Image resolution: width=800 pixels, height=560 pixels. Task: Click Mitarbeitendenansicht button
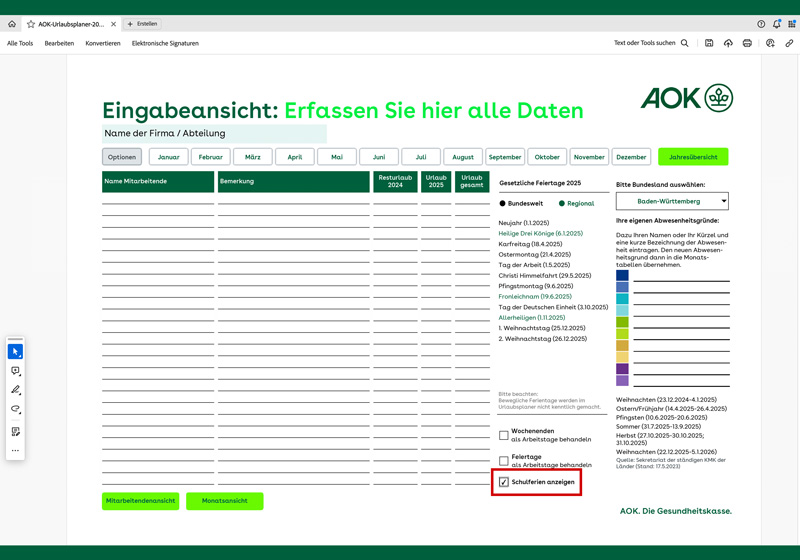(x=140, y=501)
